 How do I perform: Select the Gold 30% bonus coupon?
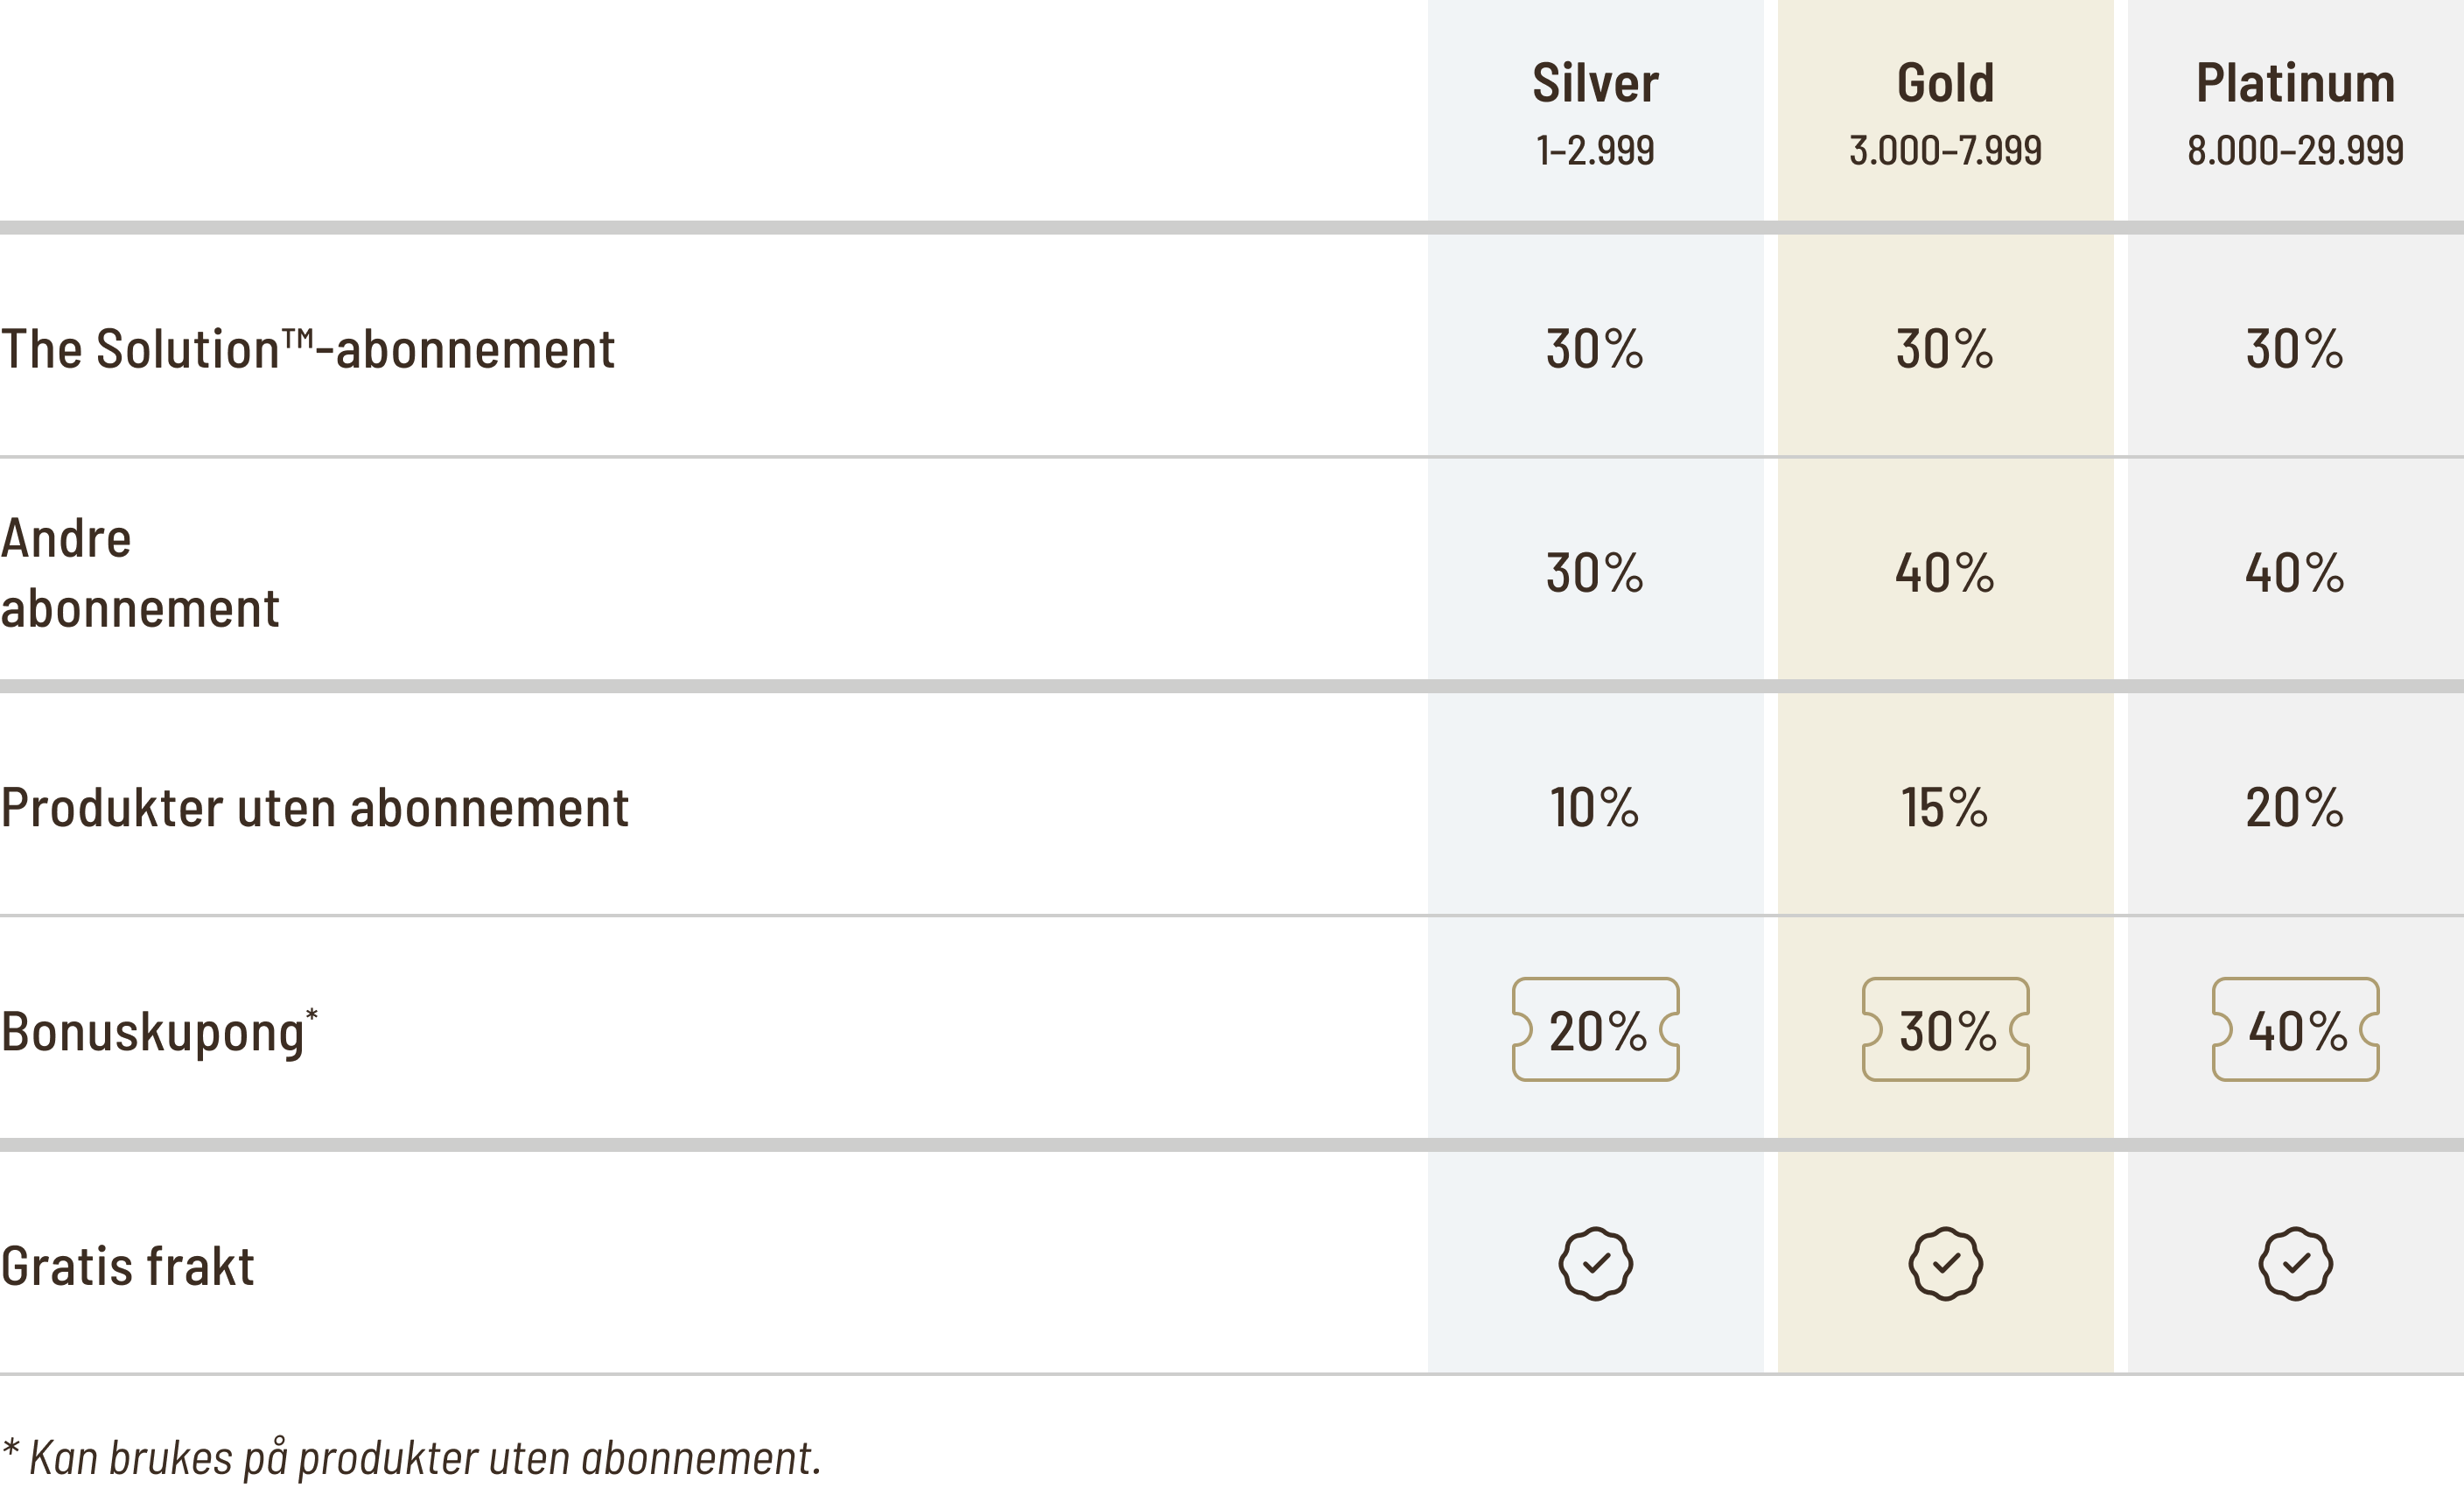[1945, 1030]
